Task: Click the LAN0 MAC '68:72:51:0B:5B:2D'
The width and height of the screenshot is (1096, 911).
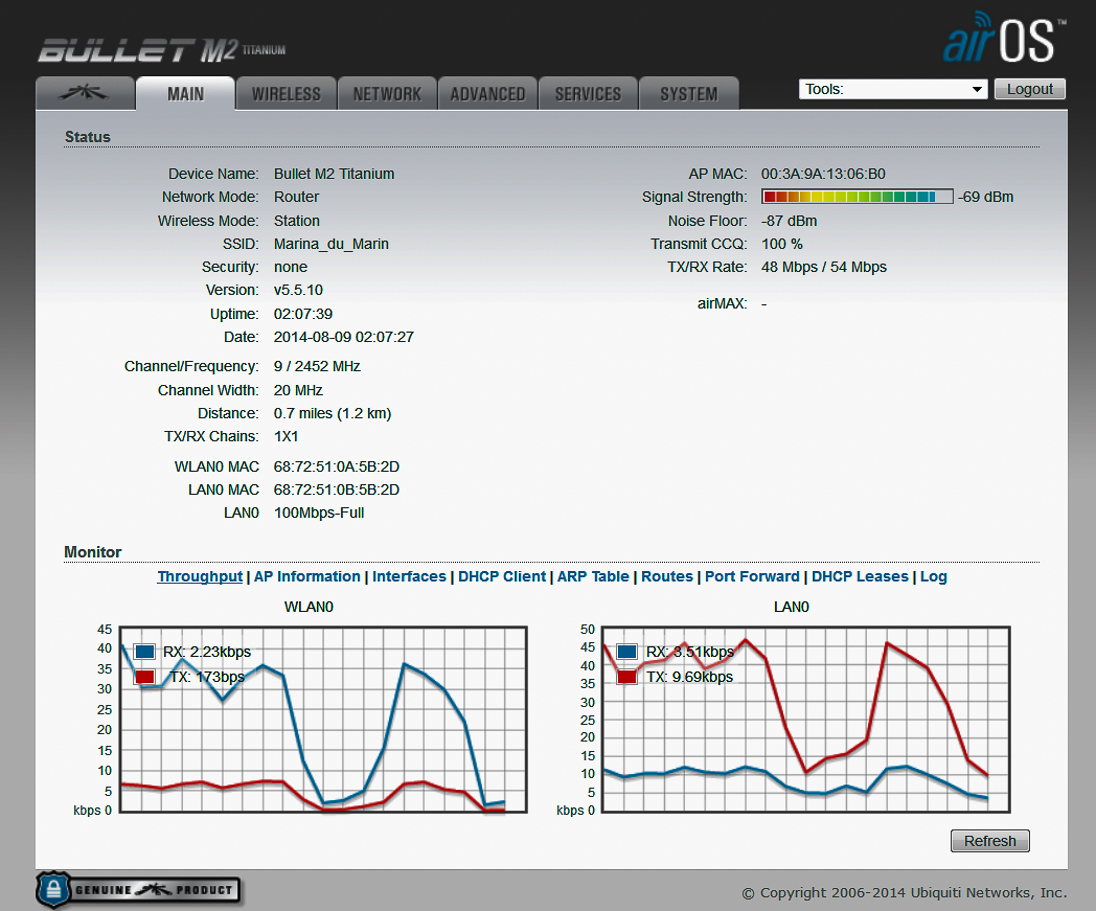Action: (x=336, y=490)
